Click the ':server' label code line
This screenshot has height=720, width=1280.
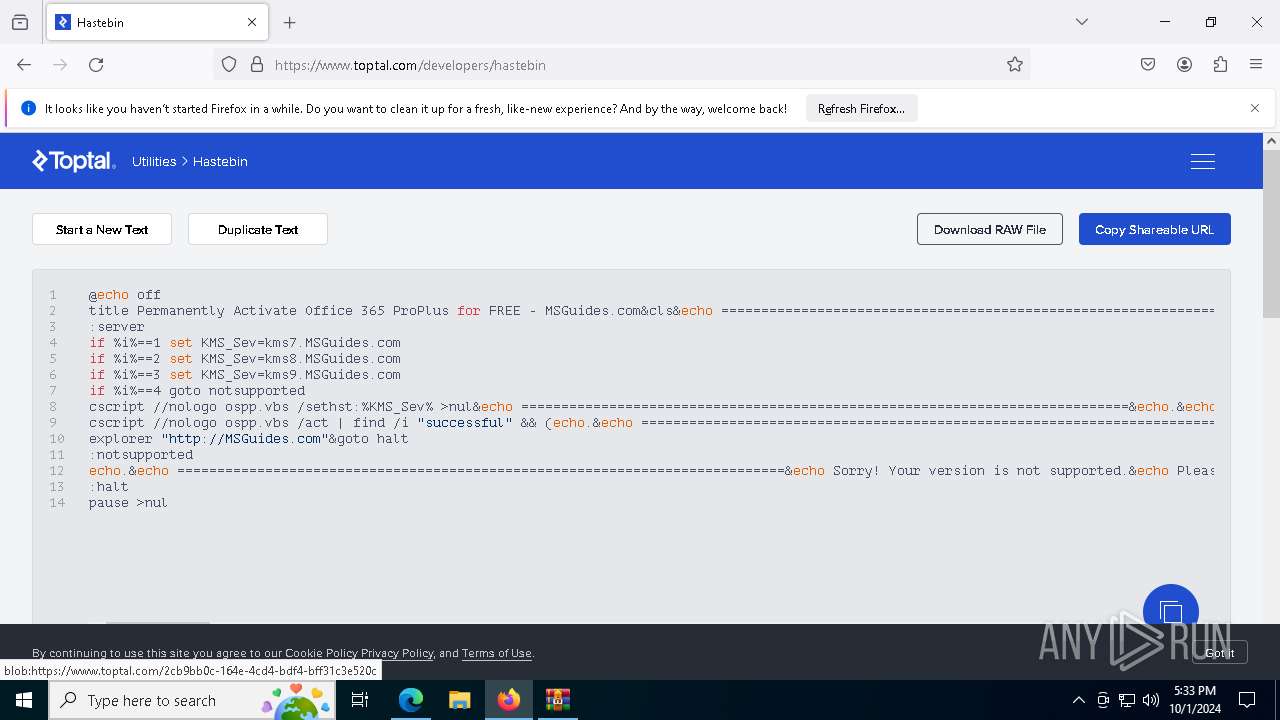(x=117, y=327)
